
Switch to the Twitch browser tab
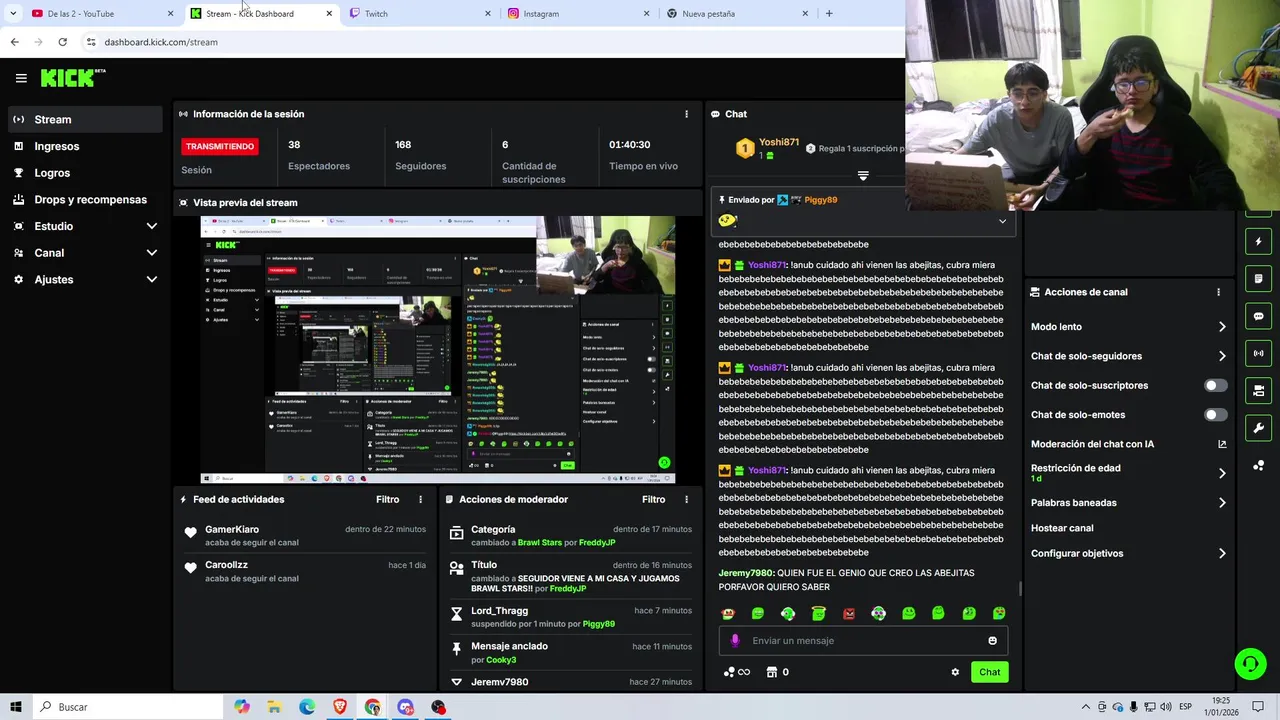tap(420, 14)
